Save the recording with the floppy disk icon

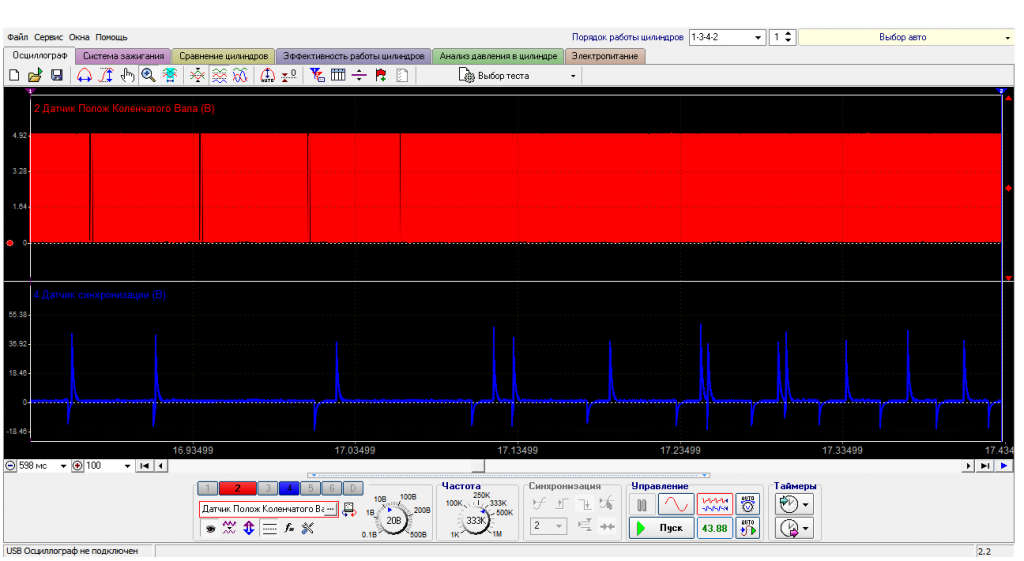click(57, 76)
